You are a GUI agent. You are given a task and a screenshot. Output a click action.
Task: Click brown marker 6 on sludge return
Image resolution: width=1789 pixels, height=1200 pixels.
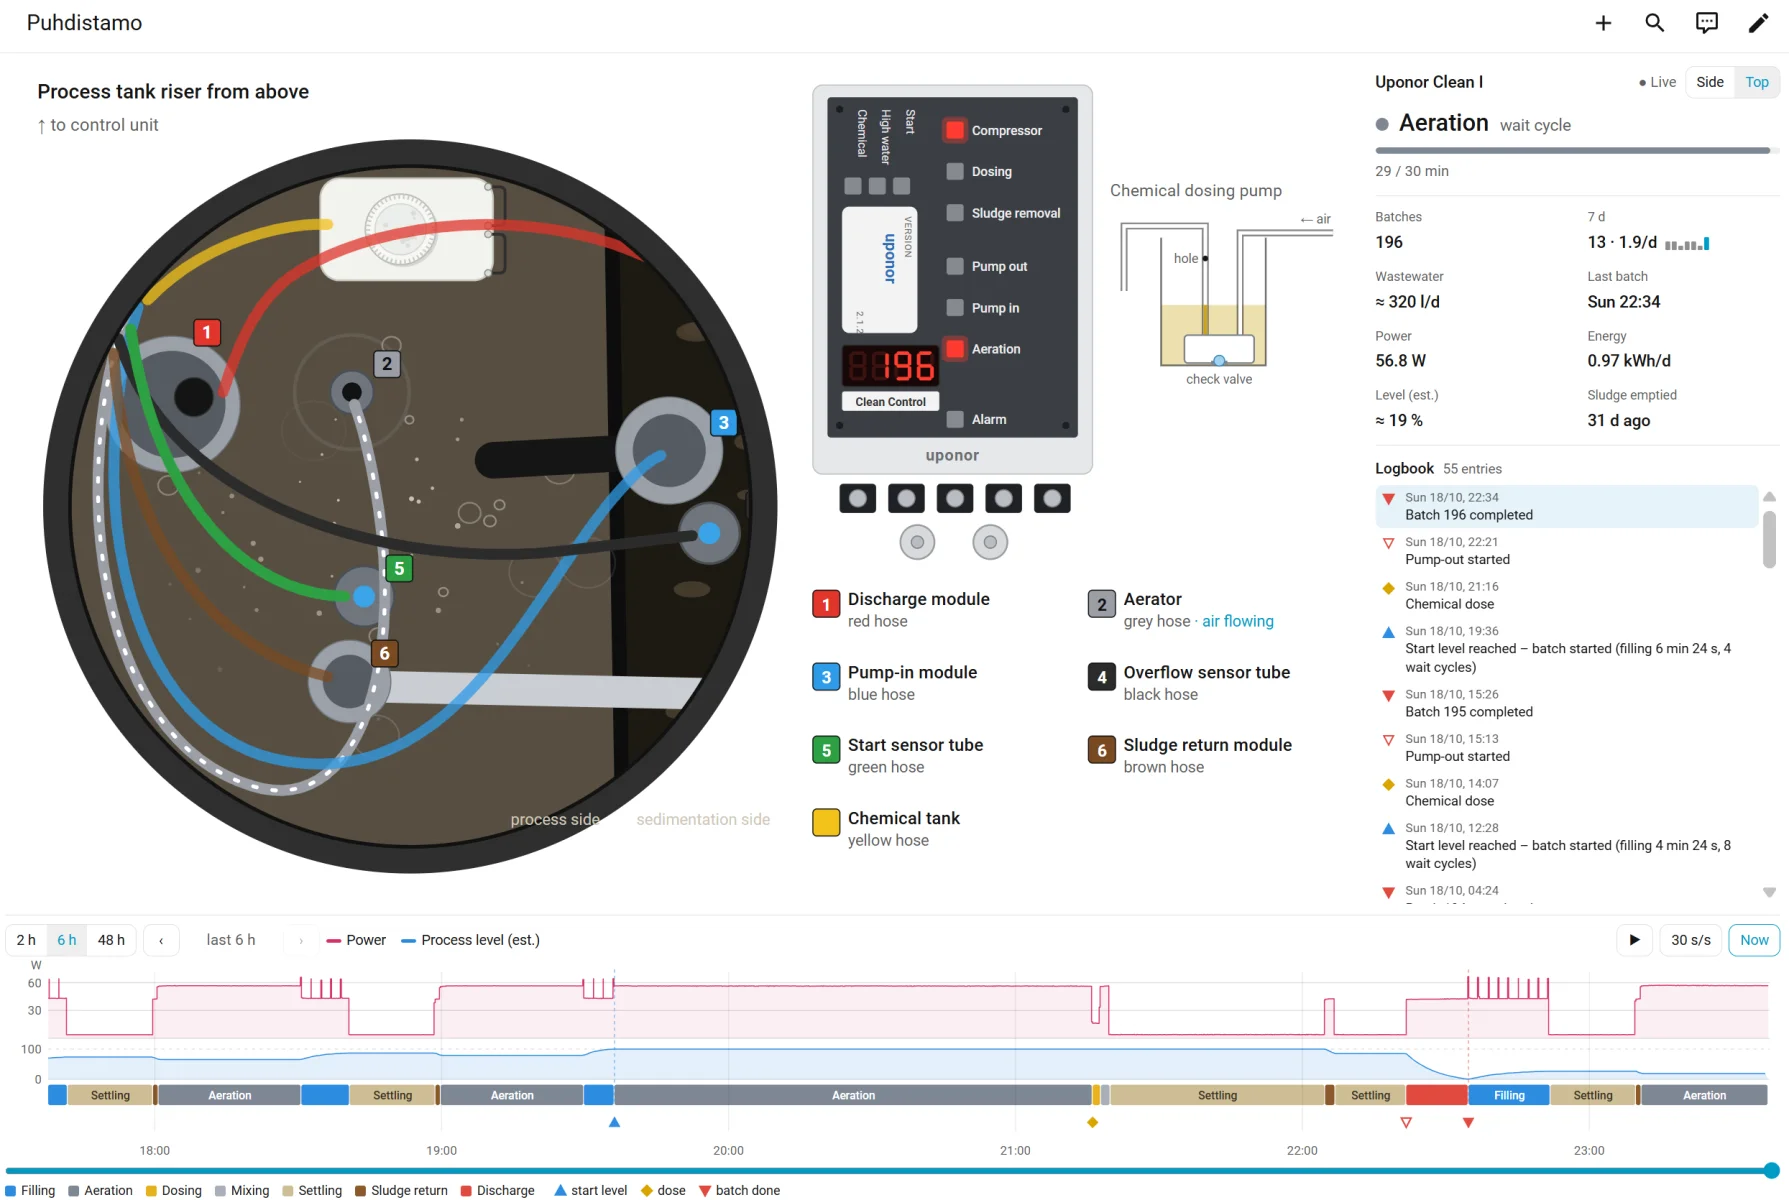click(384, 653)
